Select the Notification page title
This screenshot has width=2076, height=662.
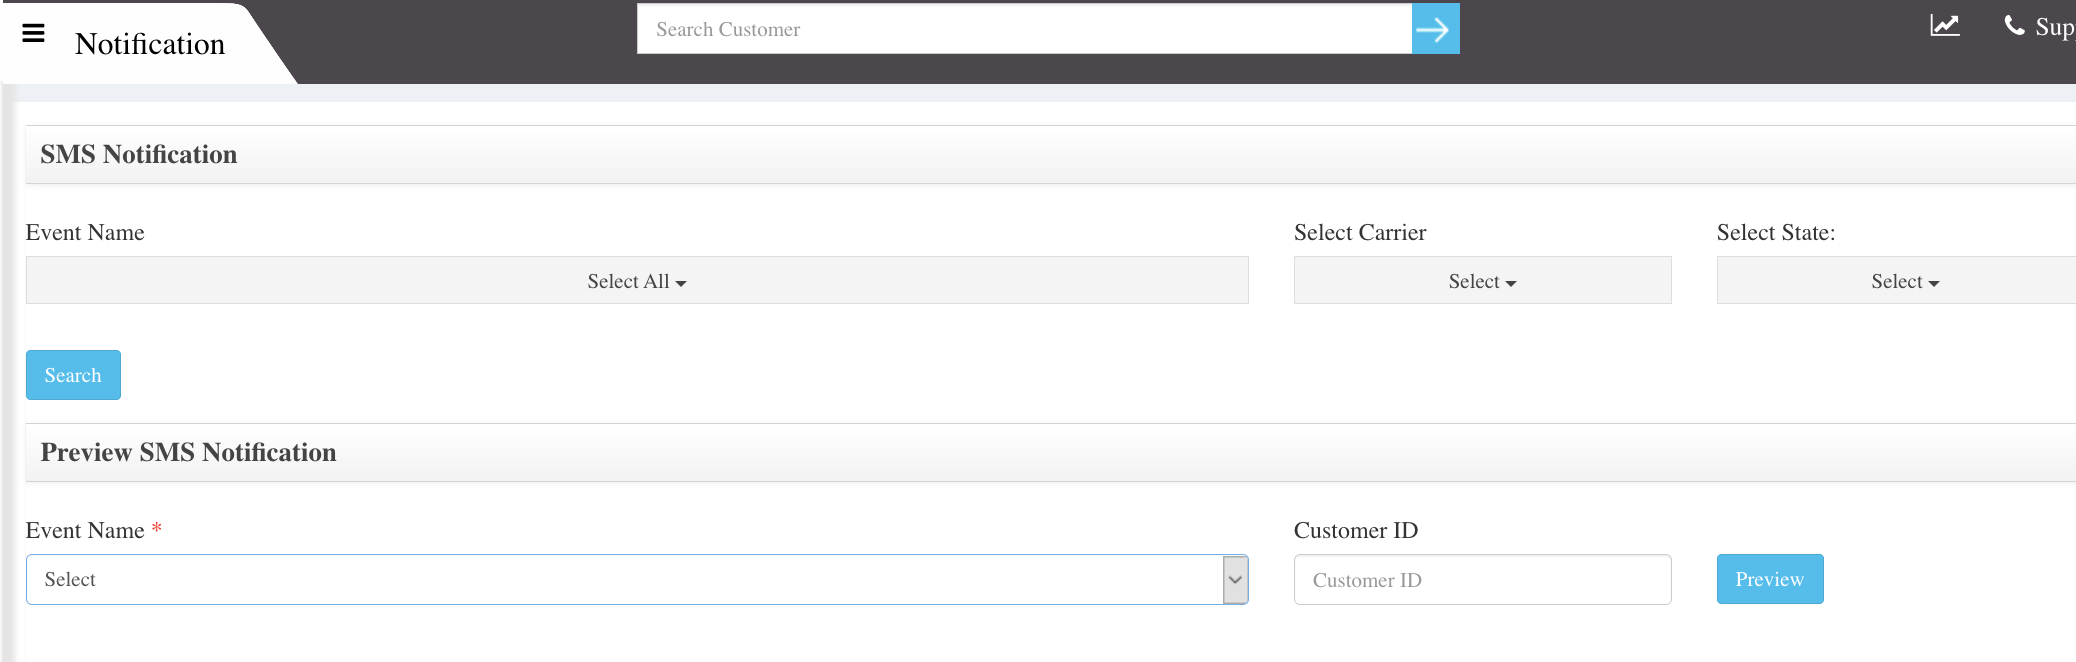[150, 44]
